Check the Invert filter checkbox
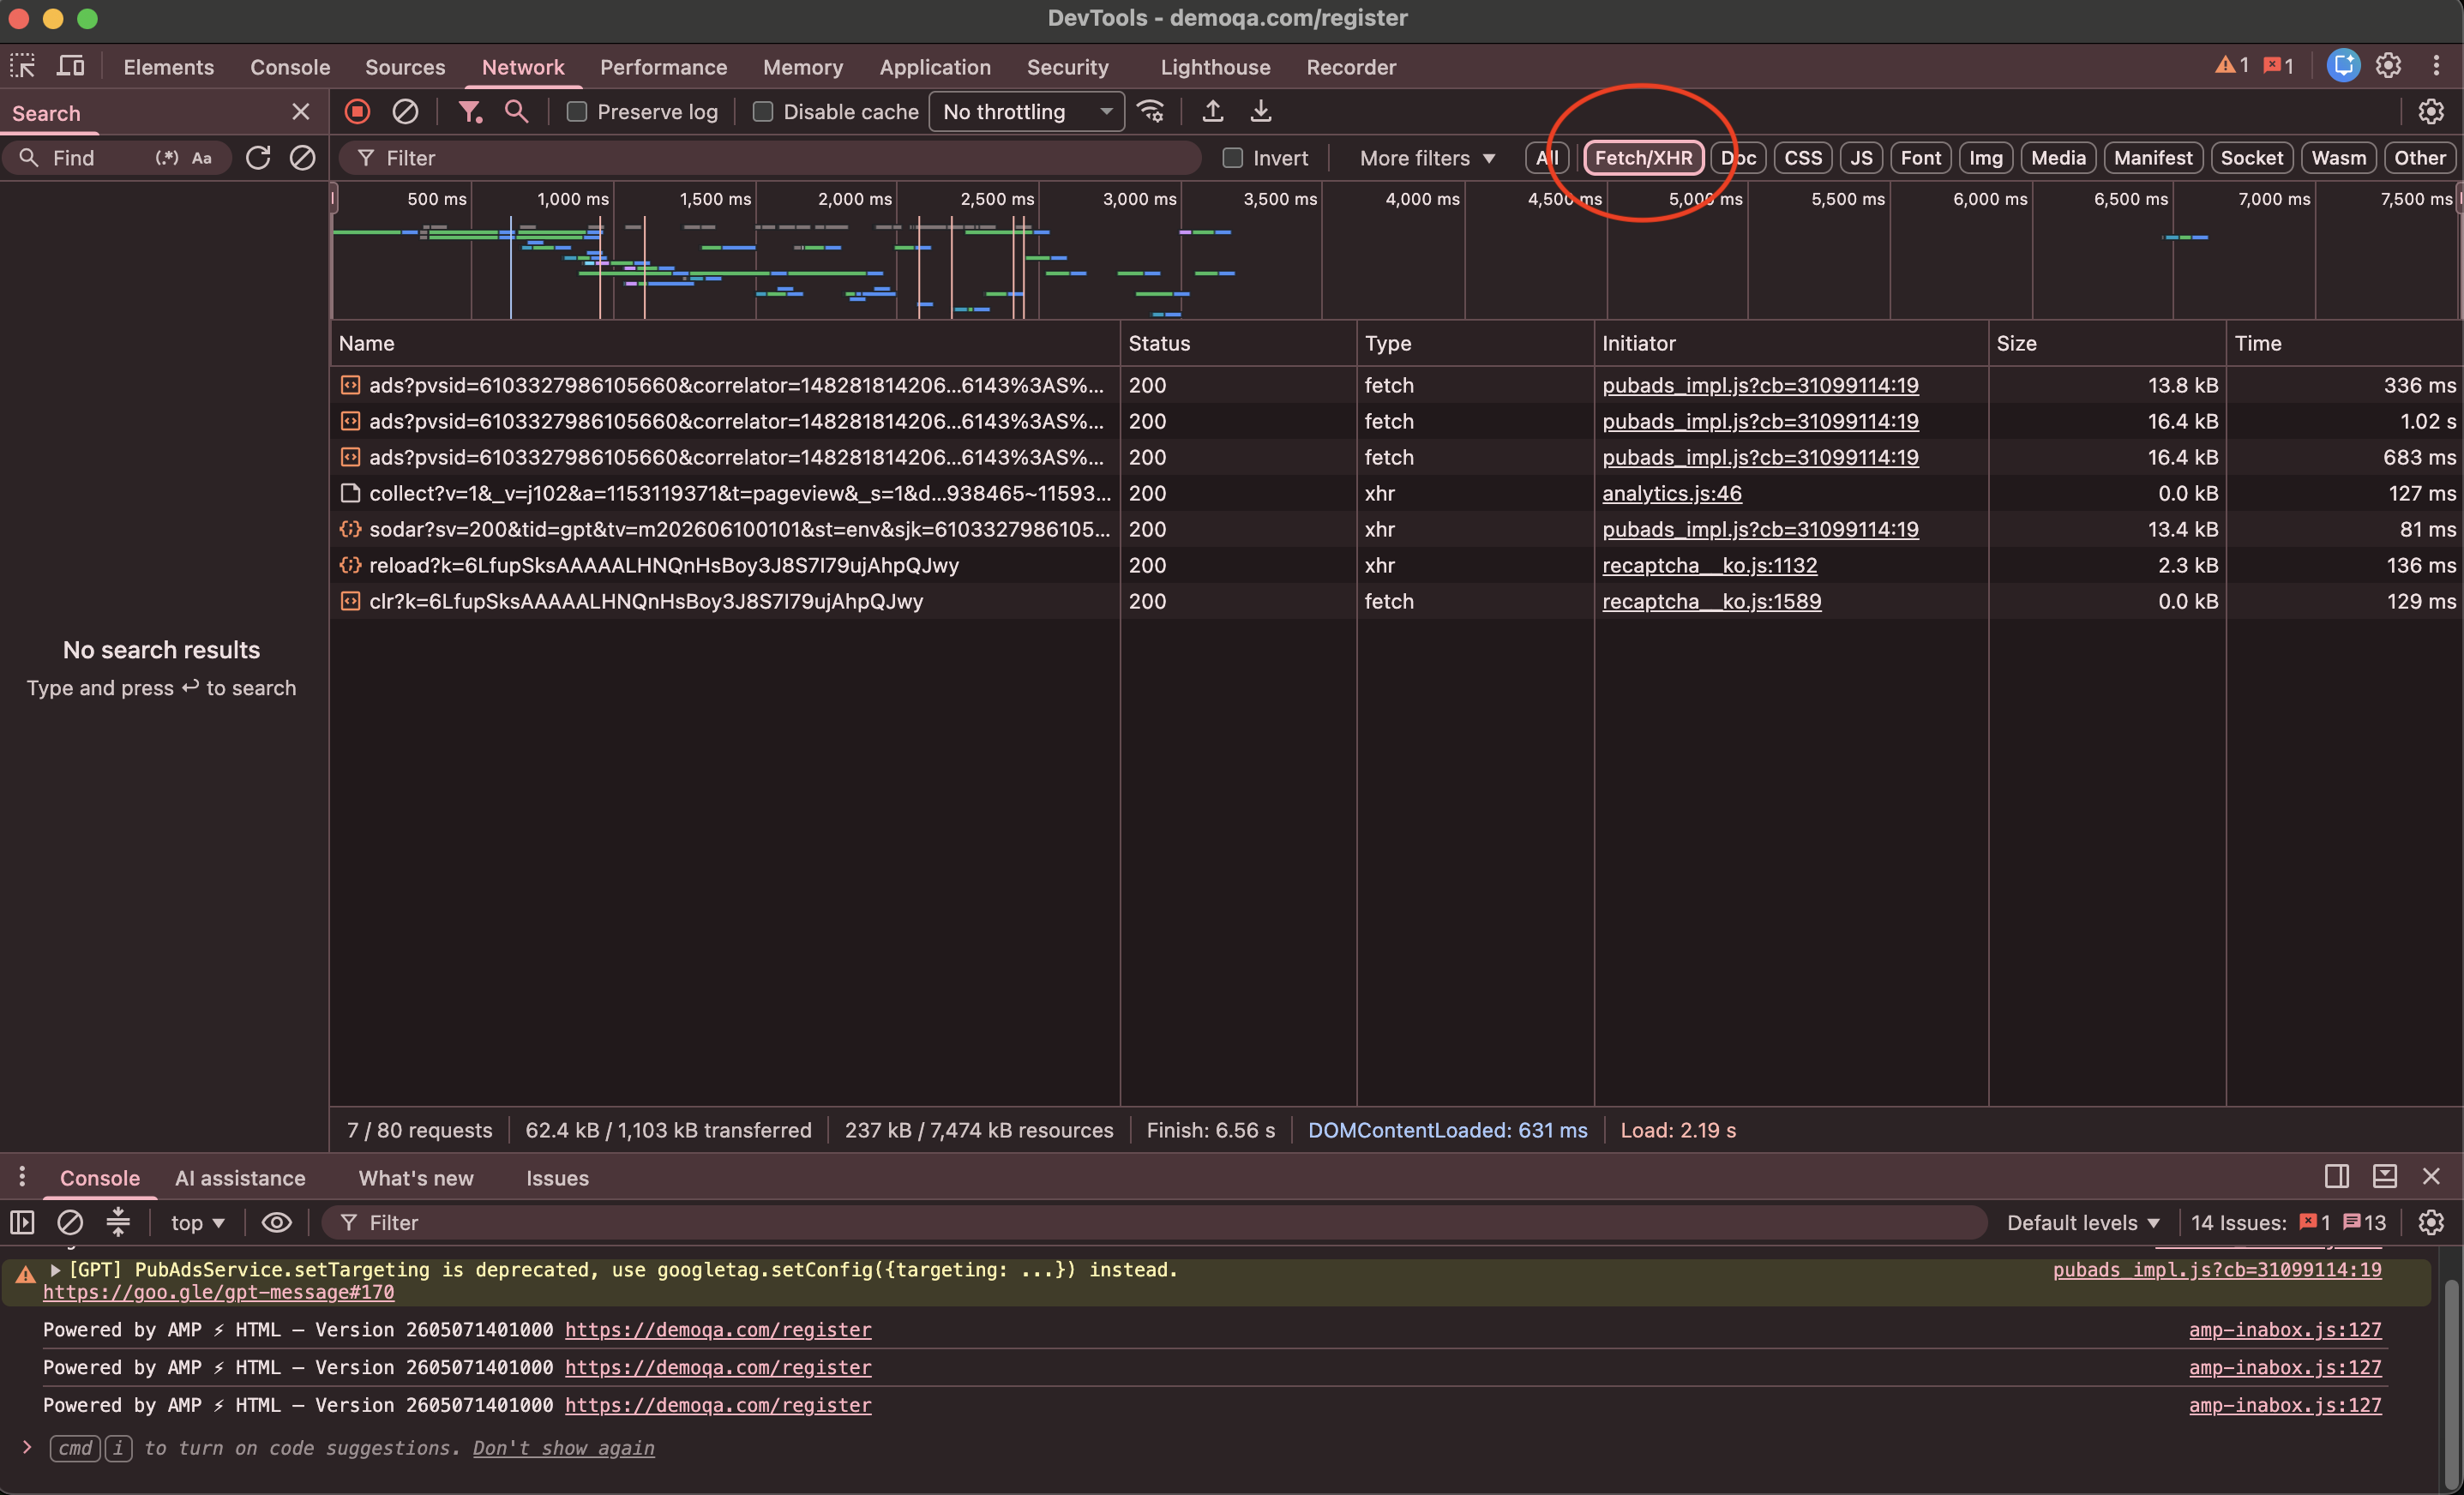Image resolution: width=2464 pixels, height=1495 pixels. coord(1233,158)
